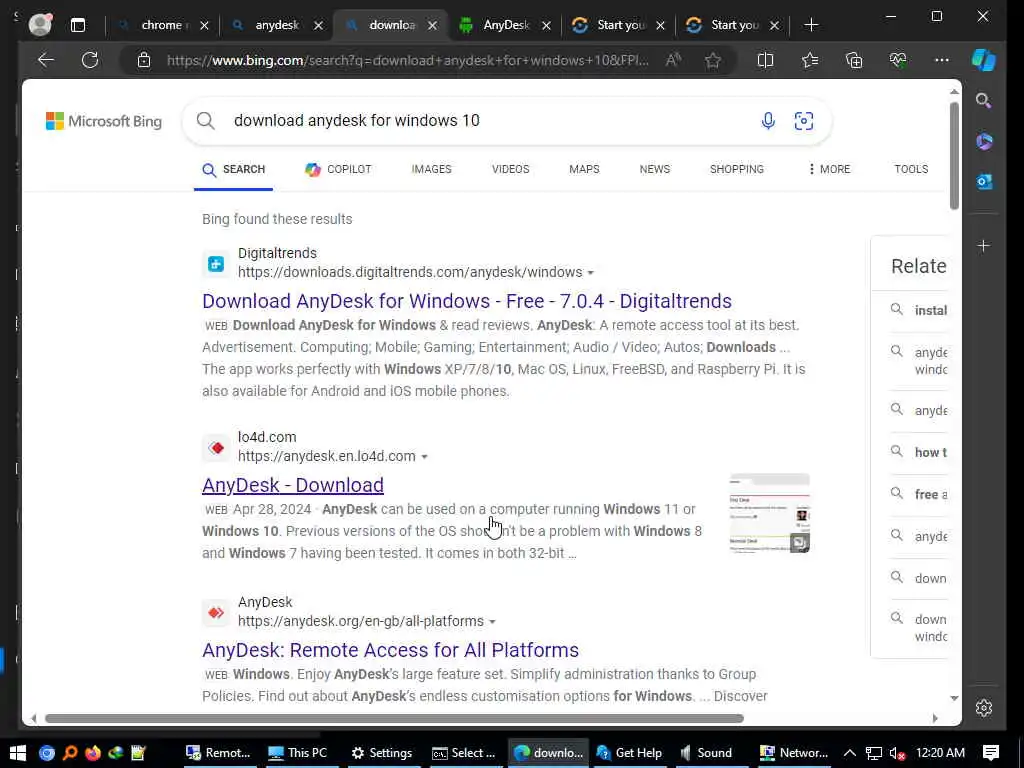Expand Digitaltrends URL dropdown arrow
The height and width of the screenshot is (768, 1024).
pyautogui.click(x=590, y=273)
